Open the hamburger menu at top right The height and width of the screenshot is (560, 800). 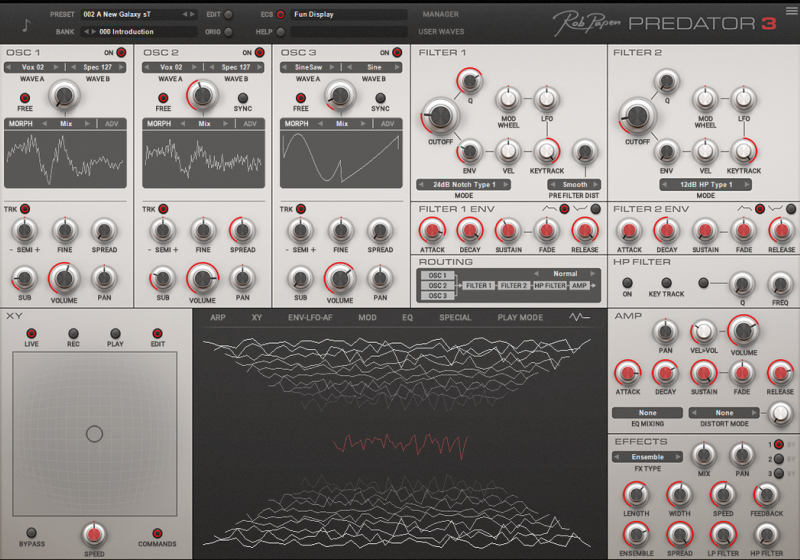tap(791, 10)
